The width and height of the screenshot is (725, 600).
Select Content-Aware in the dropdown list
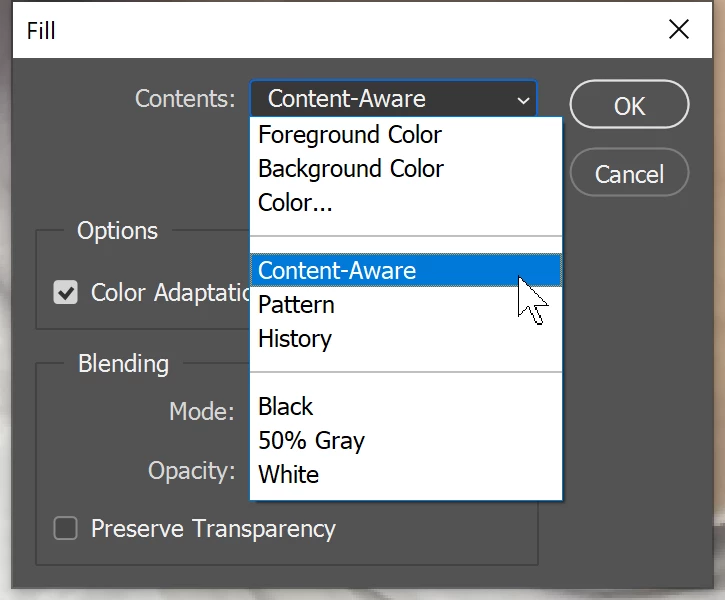point(336,271)
